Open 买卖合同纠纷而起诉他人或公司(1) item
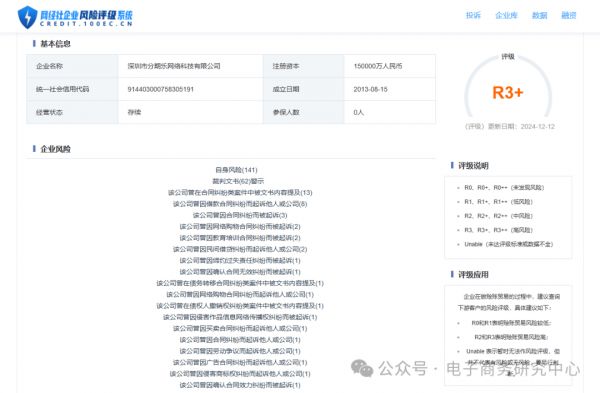The image size is (600, 393). (240, 328)
